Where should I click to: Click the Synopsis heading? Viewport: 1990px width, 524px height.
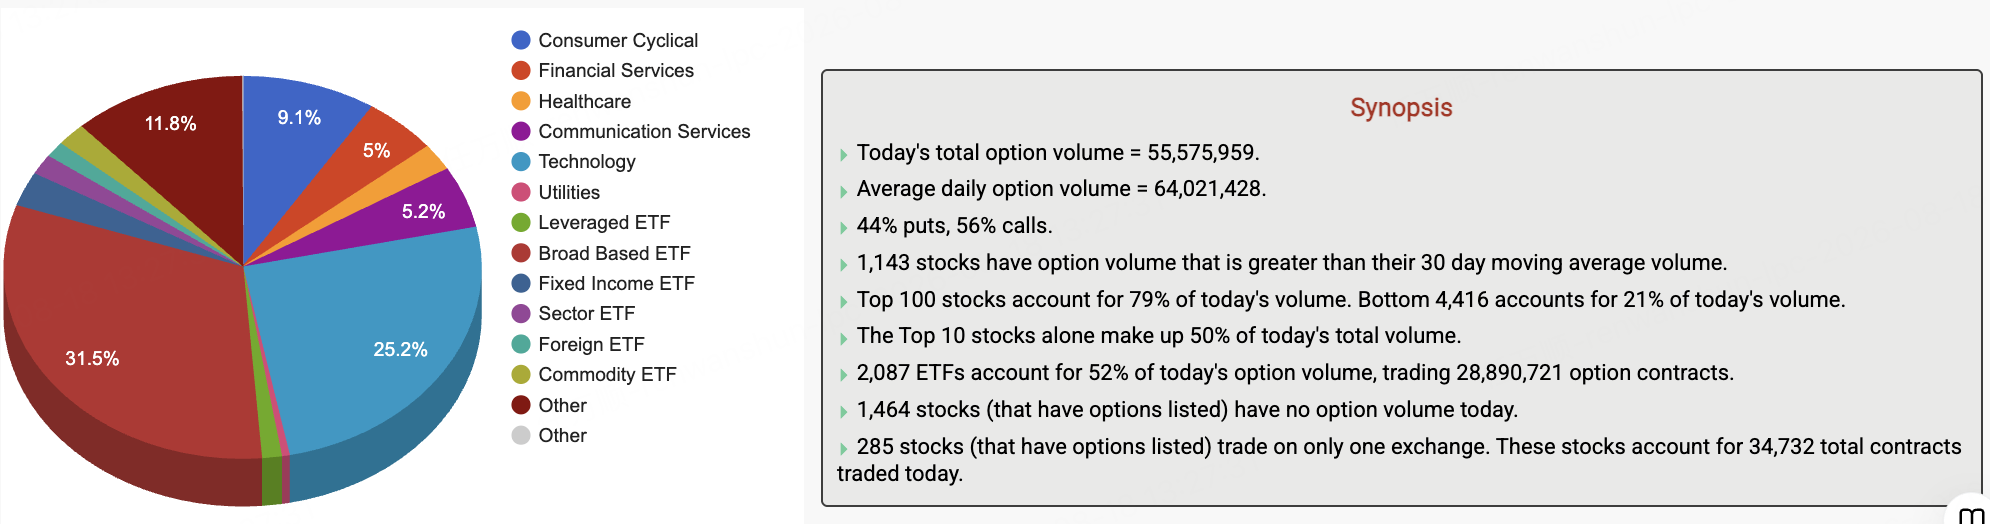click(1401, 107)
